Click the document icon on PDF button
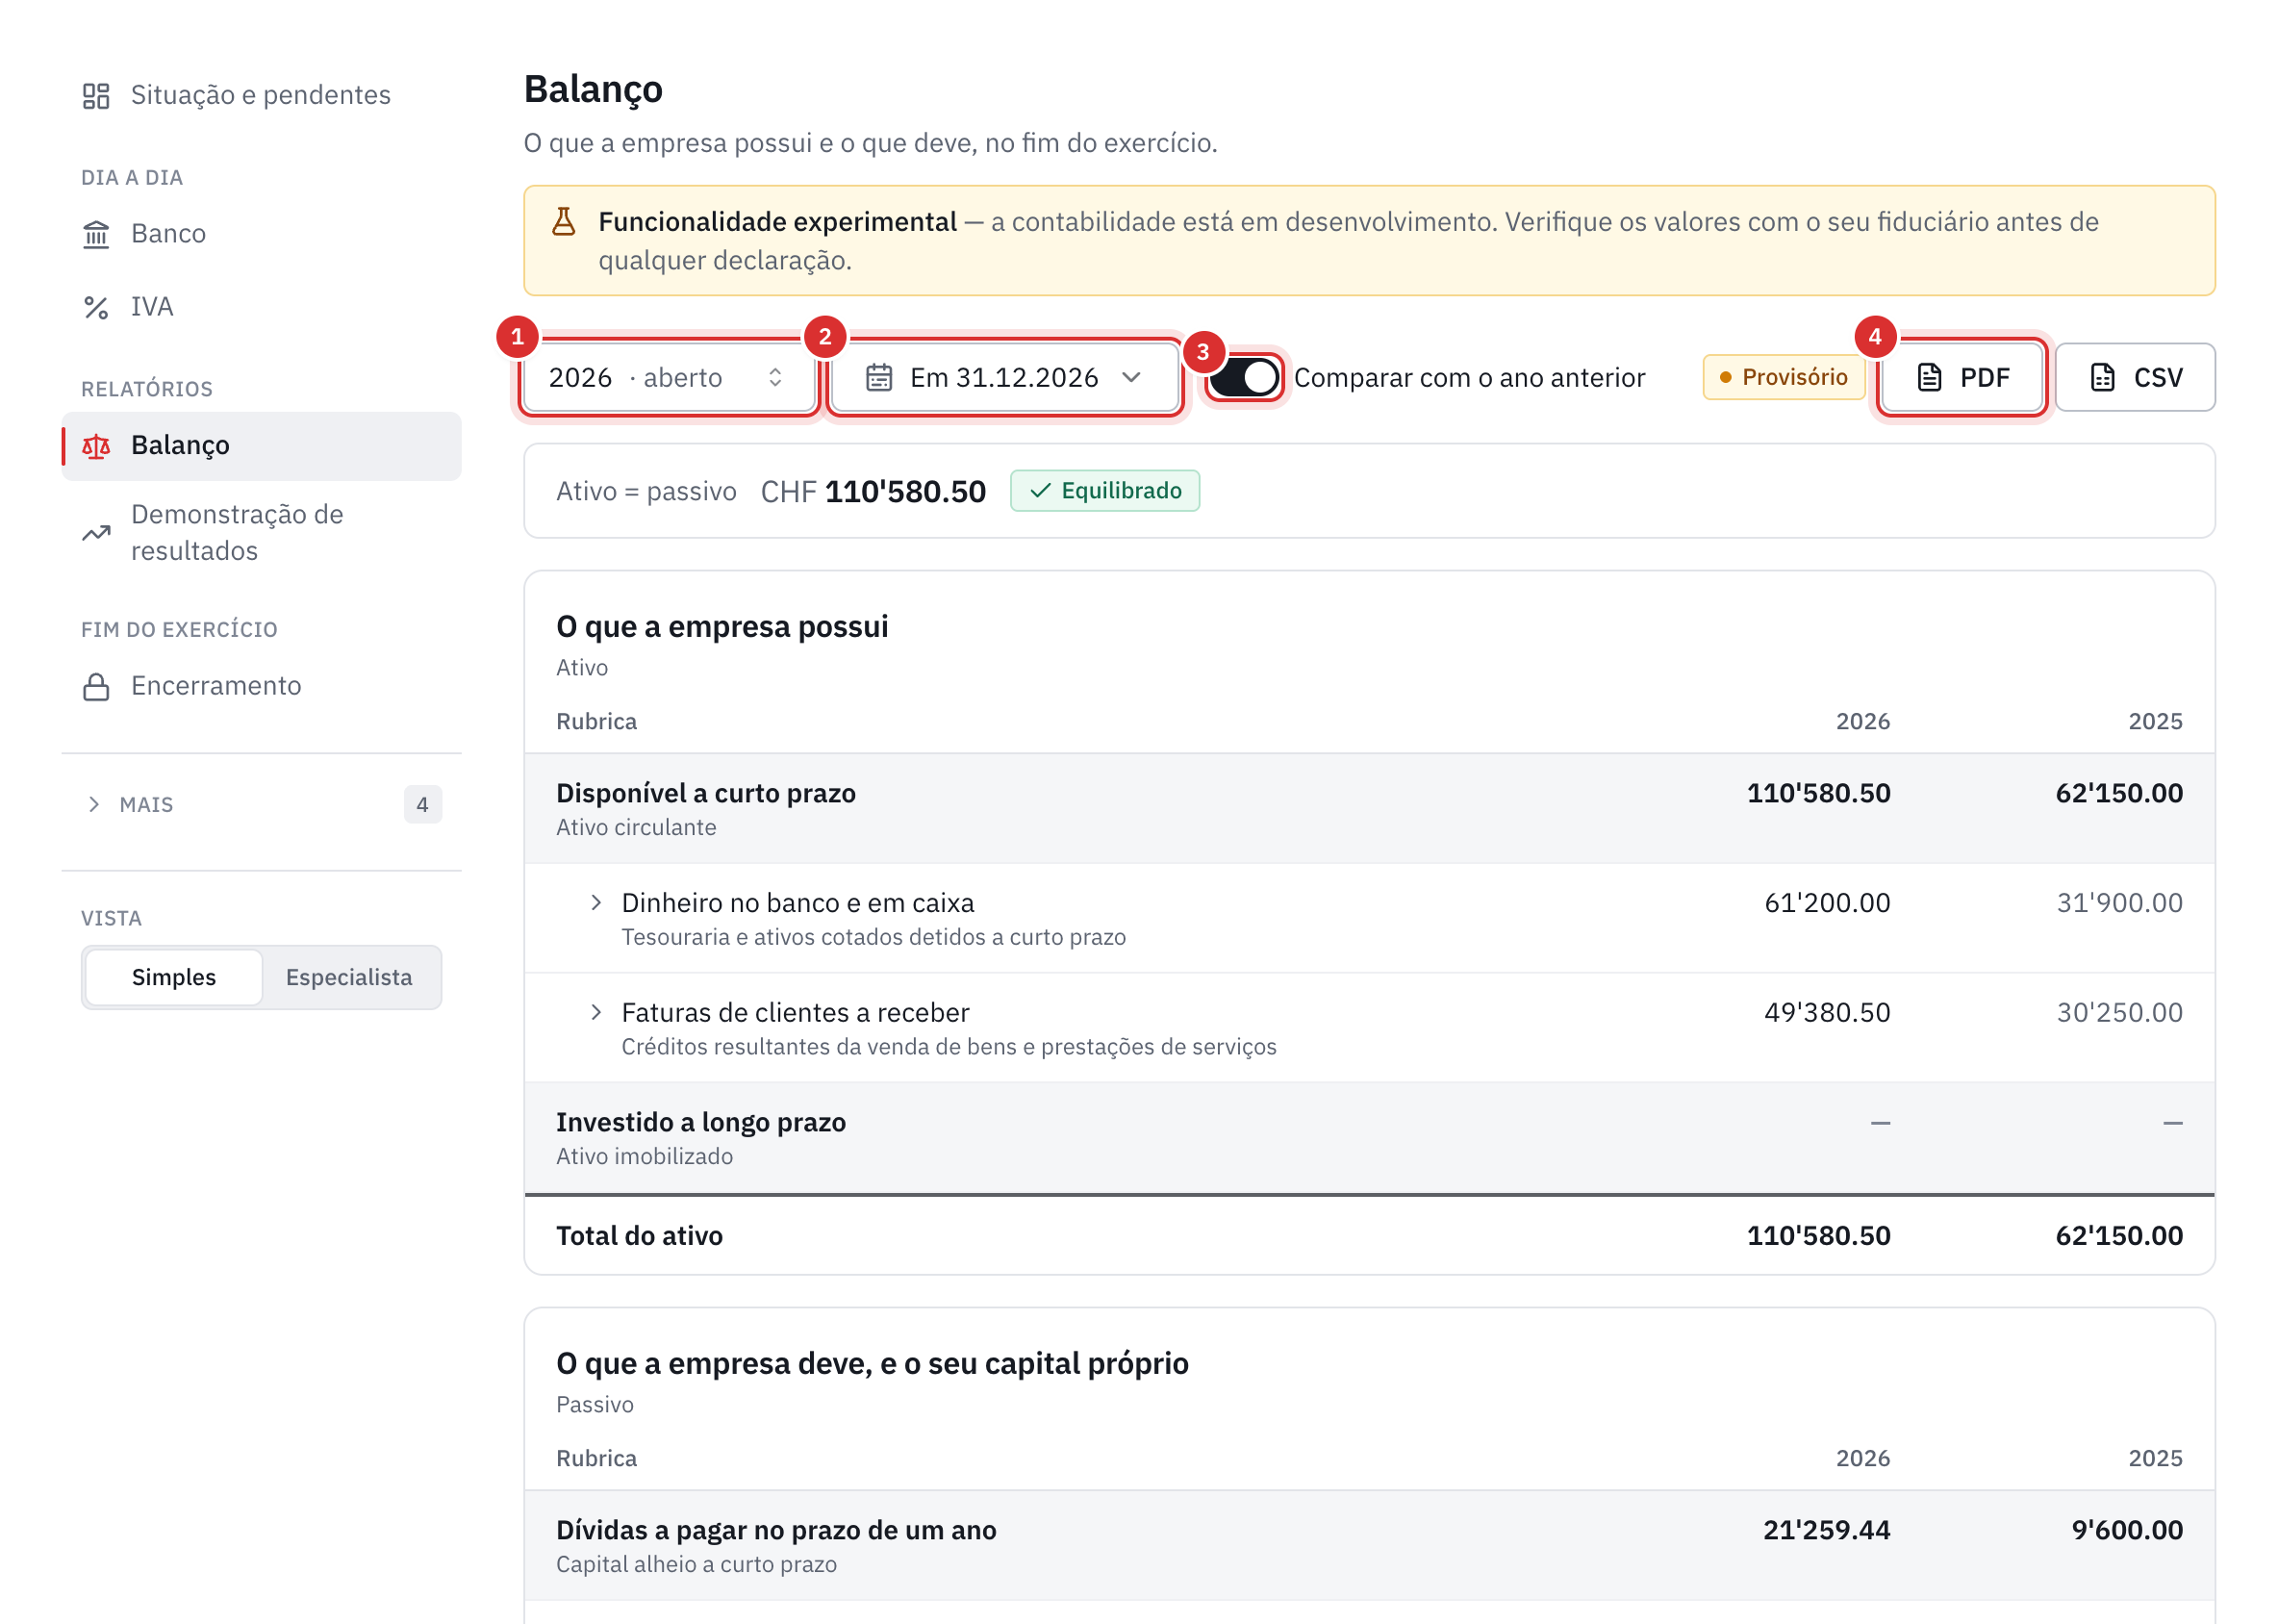 click(x=1930, y=378)
